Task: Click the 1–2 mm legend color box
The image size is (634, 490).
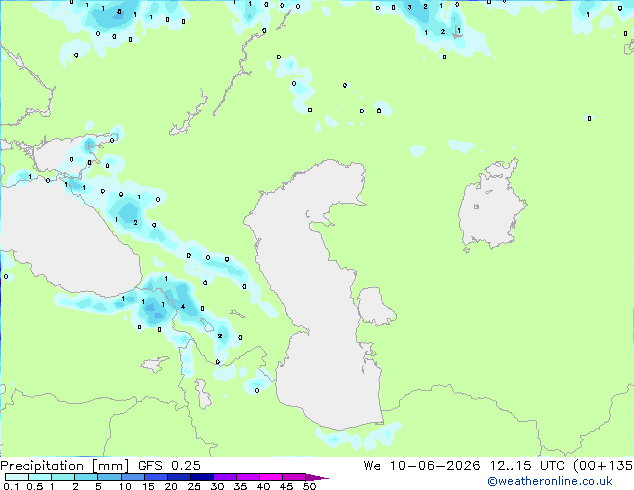Action: [x=63, y=477]
